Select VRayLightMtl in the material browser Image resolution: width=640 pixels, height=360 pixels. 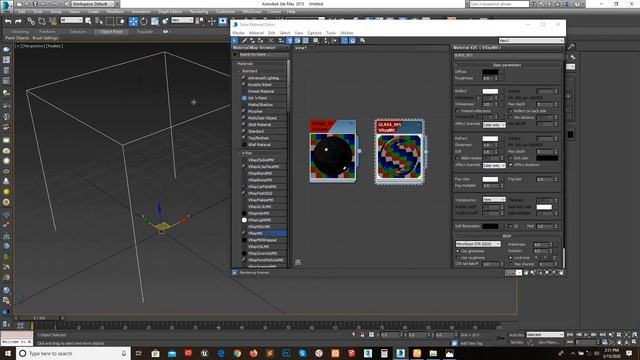[x=264, y=220]
